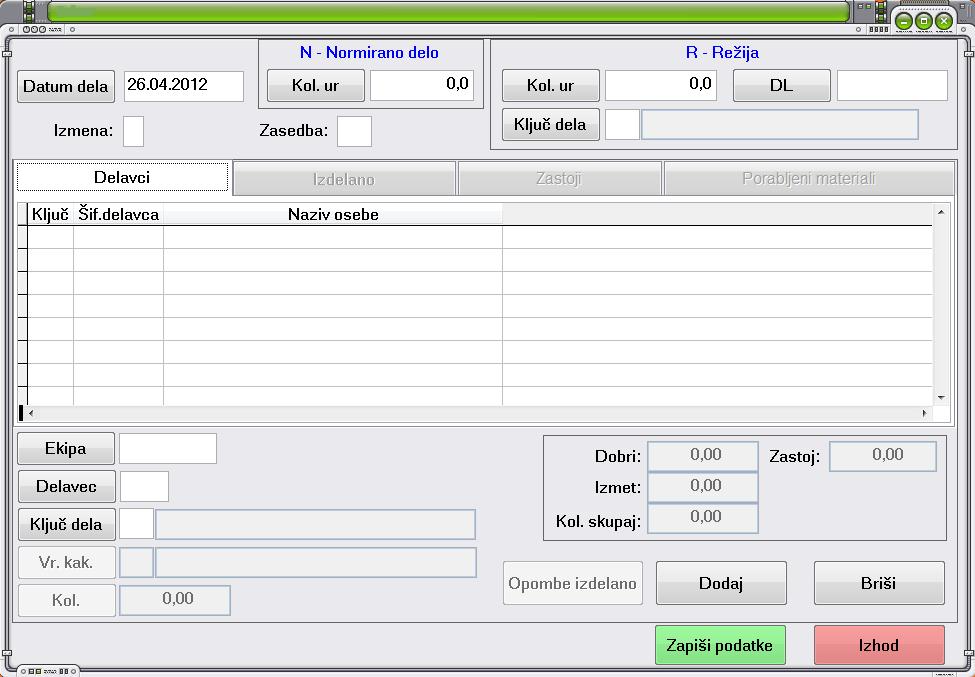Image resolution: width=975 pixels, height=677 pixels.
Task: Click the Dodaj button
Action: [721, 583]
